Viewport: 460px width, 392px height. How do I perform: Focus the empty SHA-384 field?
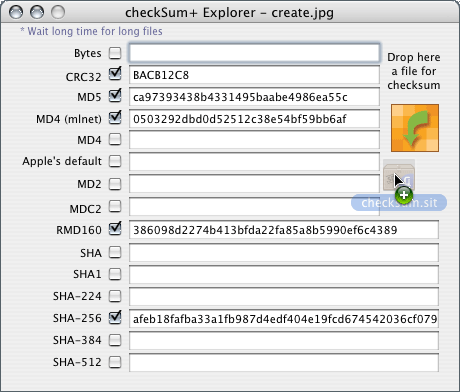click(x=284, y=341)
